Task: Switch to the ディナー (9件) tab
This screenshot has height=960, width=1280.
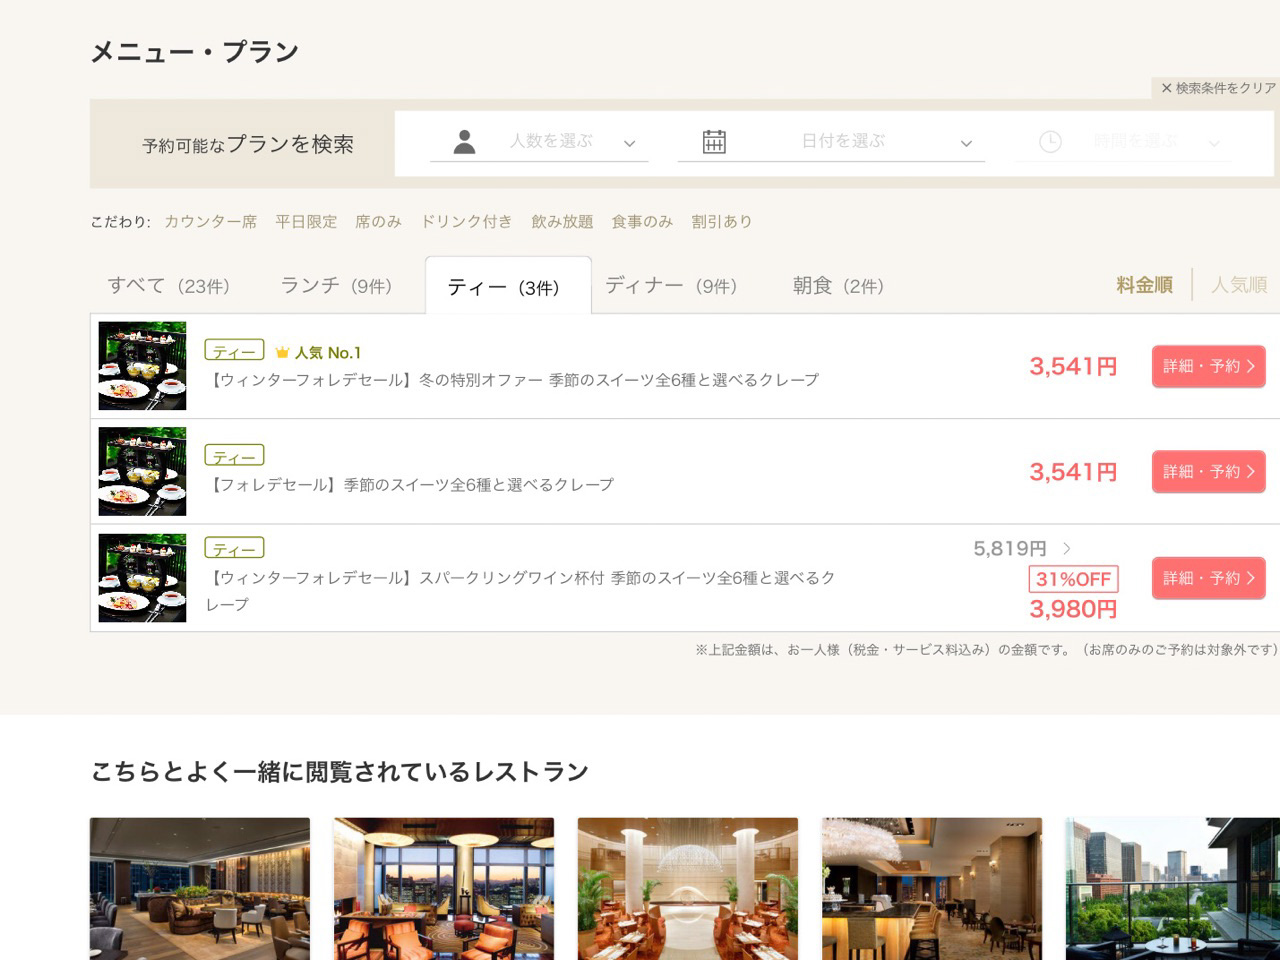Action: pos(671,286)
